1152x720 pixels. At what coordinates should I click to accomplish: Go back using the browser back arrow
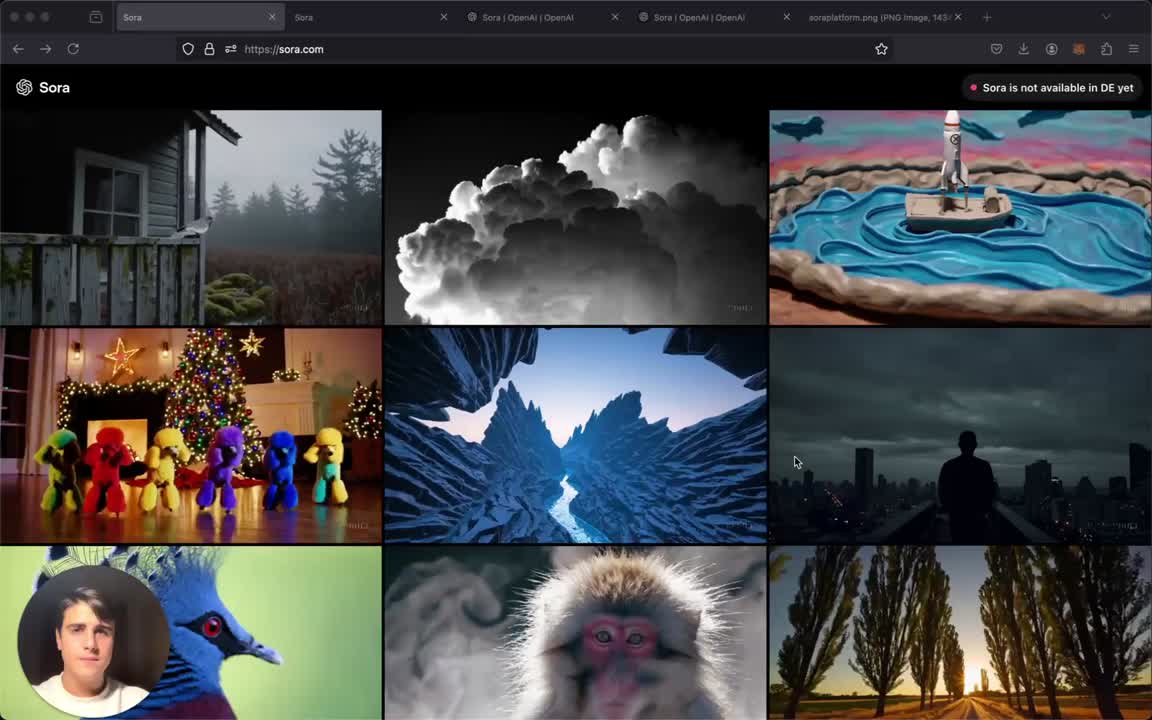click(18, 49)
